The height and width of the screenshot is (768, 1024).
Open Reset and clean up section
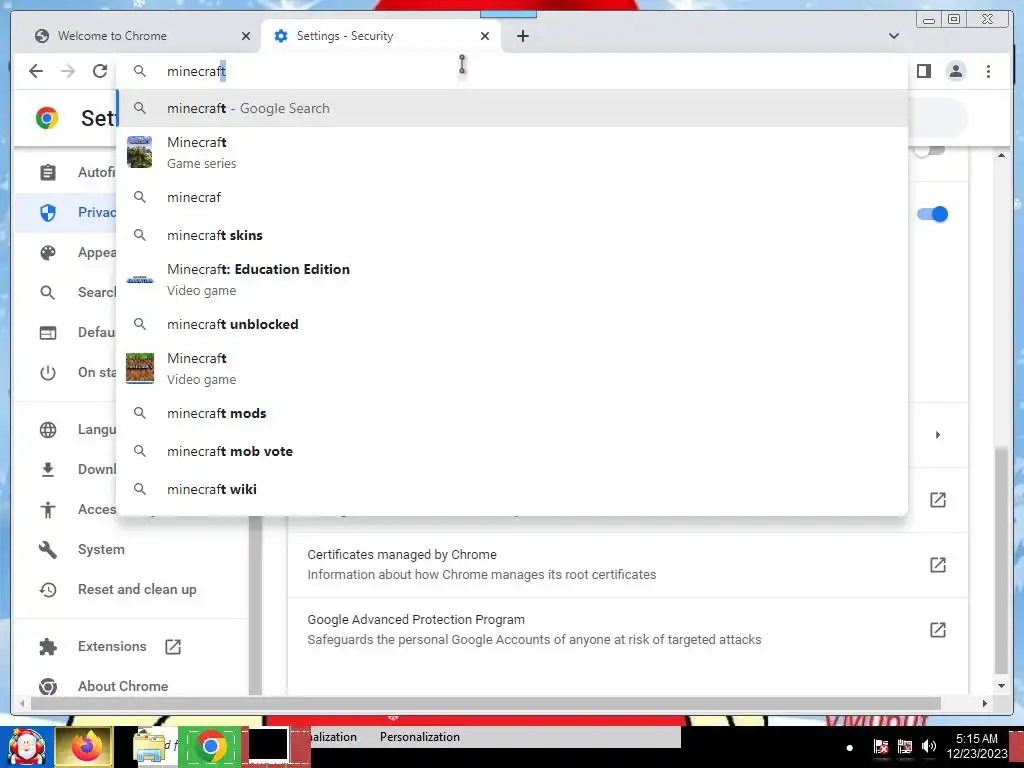(x=137, y=590)
